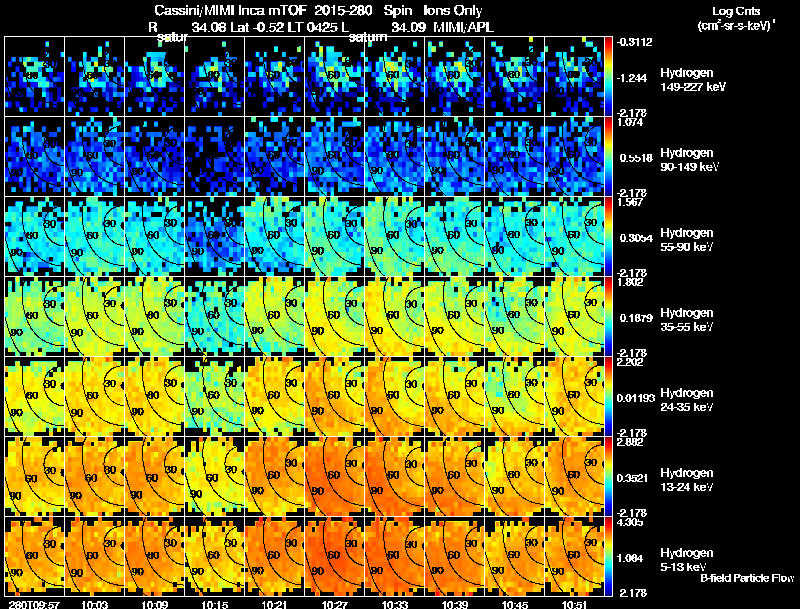Click the '-0.3112' colorbar maximum value

click(x=634, y=42)
